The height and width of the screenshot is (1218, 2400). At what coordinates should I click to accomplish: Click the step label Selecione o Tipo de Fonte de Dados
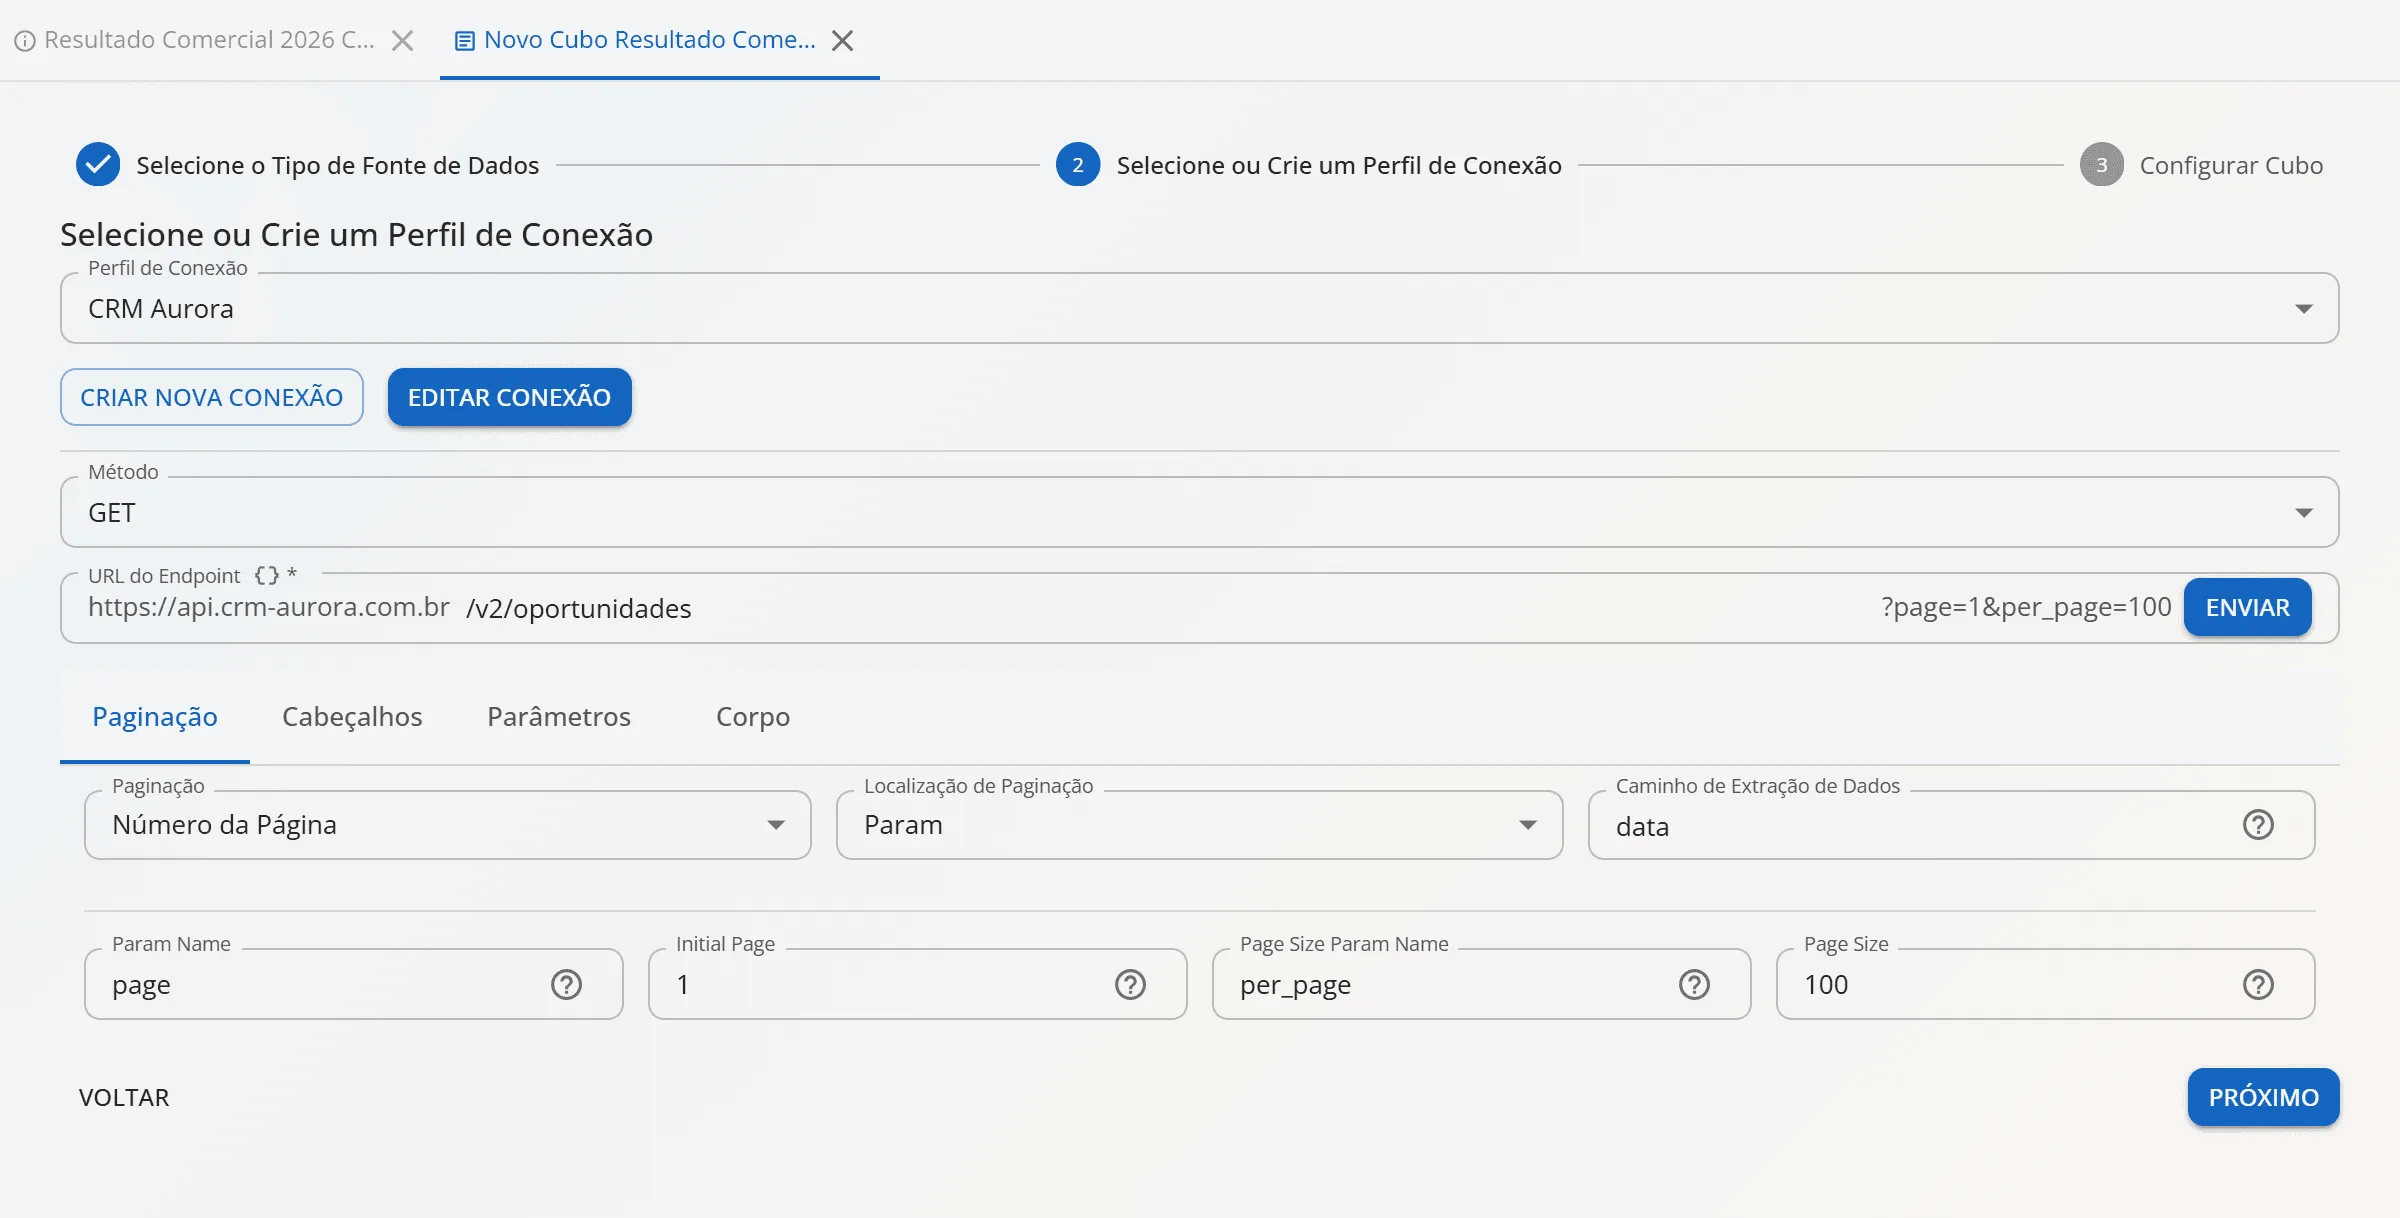click(337, 165)
